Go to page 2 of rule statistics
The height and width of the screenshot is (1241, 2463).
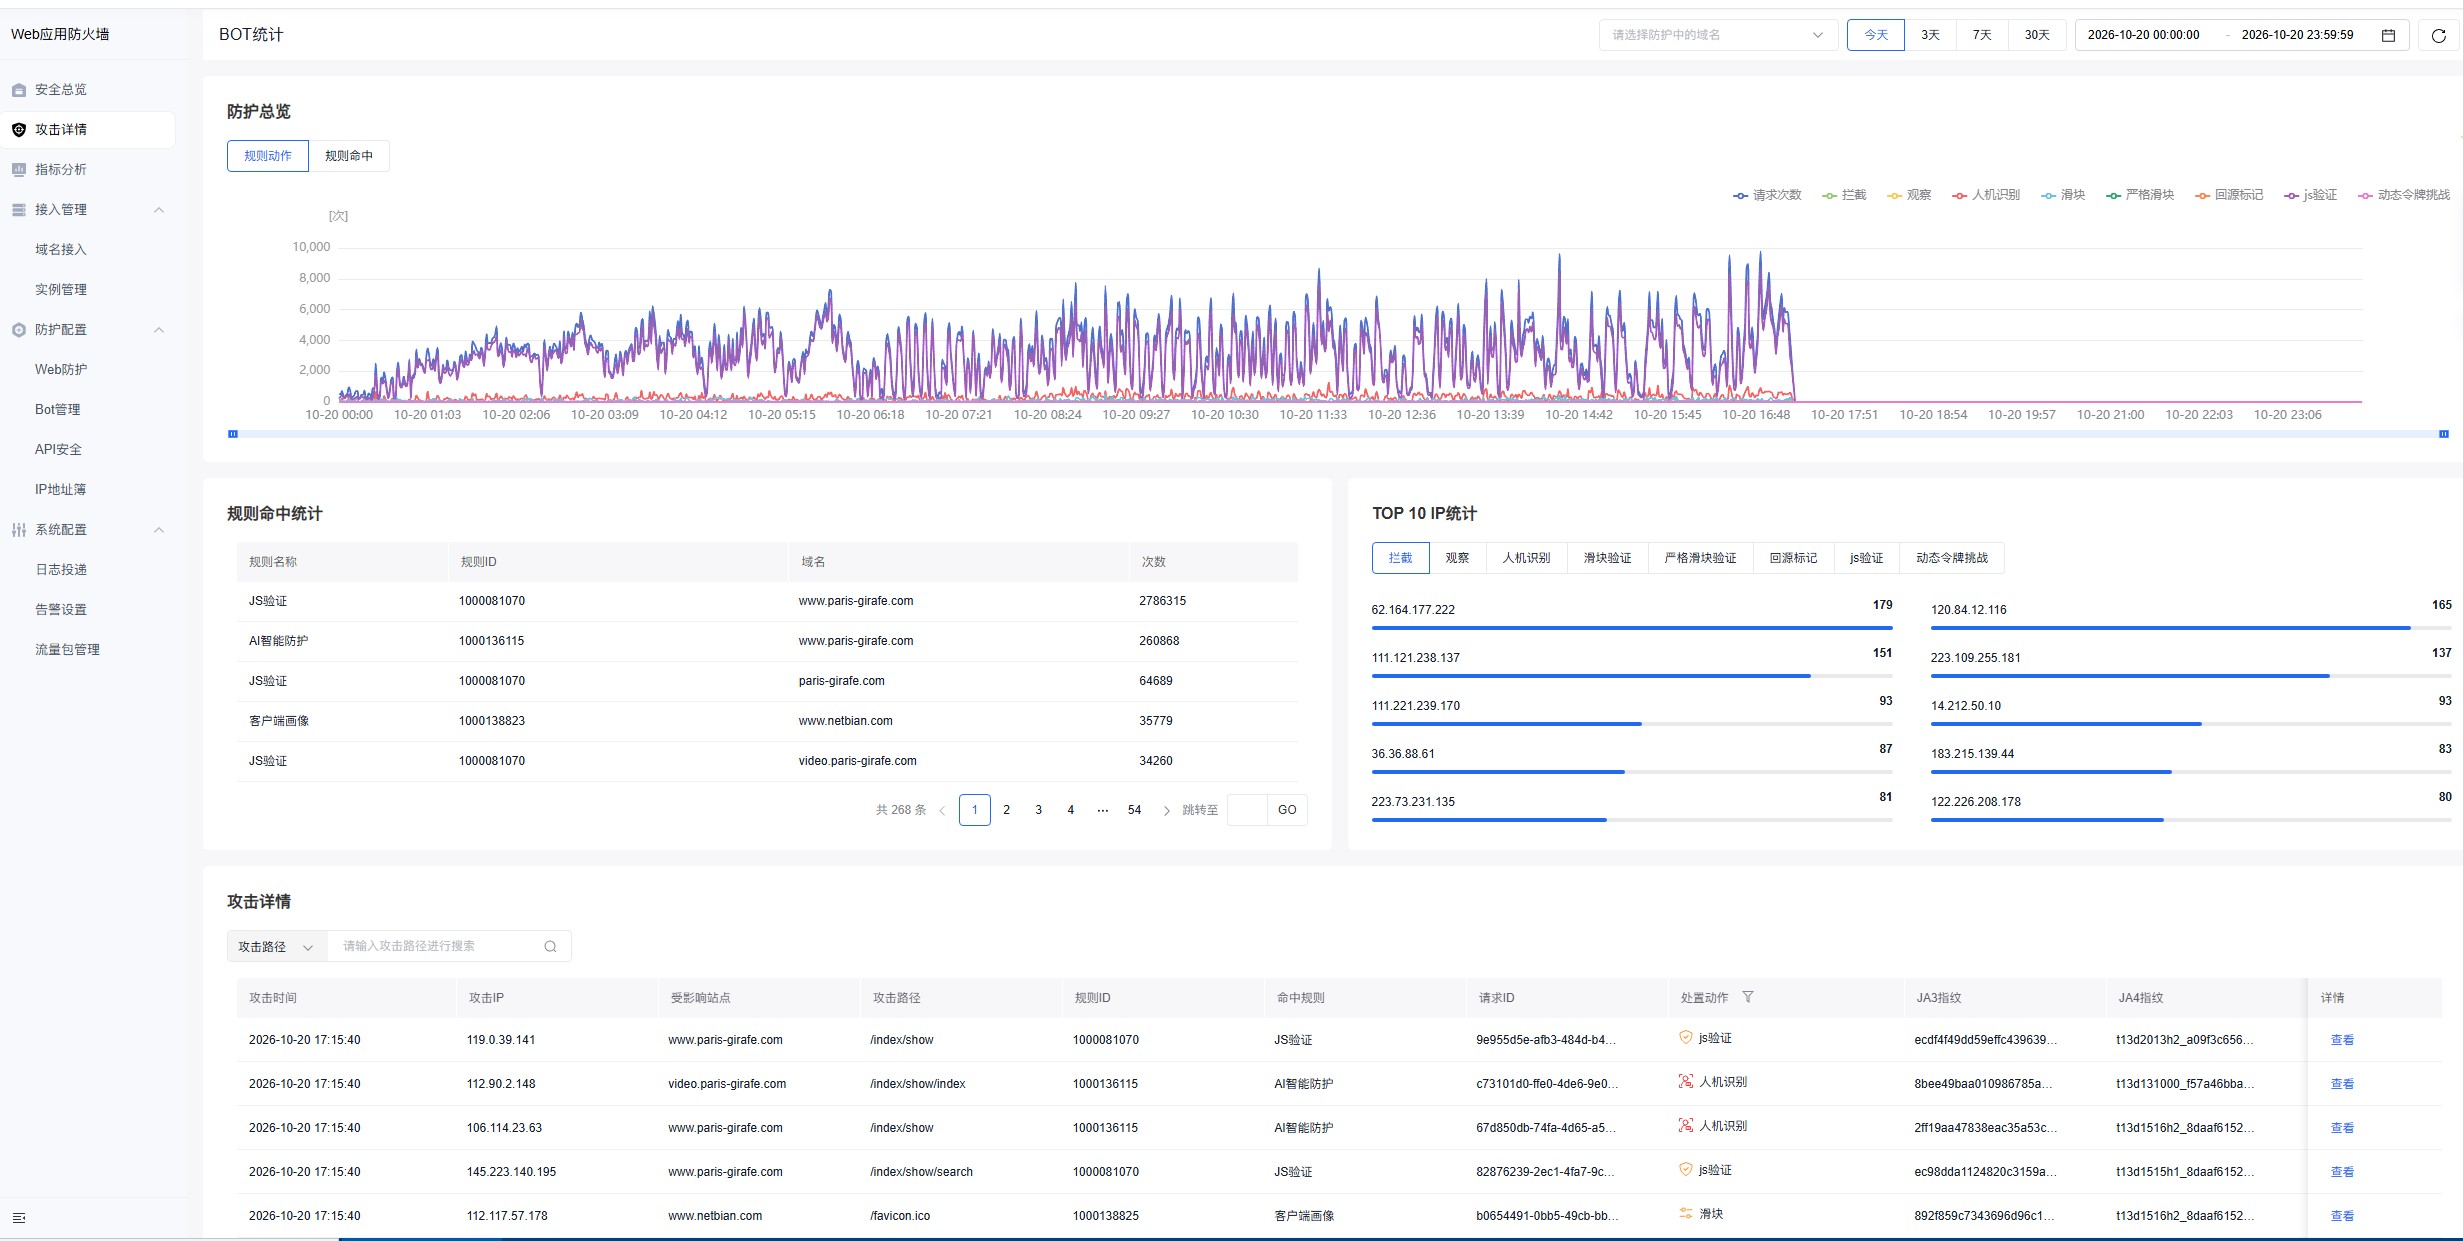tap(1007, 810)
